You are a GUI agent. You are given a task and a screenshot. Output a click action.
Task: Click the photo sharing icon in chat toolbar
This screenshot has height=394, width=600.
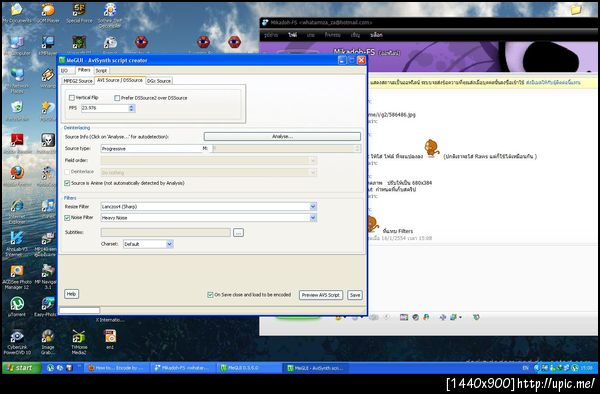click(404, 317)
